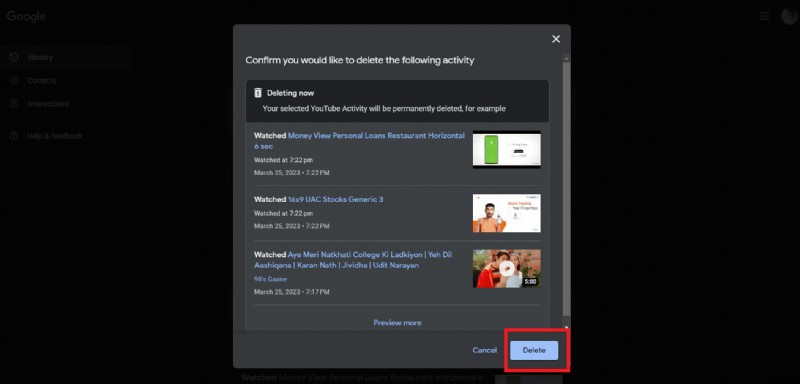Screen dimensions: 800x384
Task: Click the text 'March 25, 2023 • 7:17 PM'
Action: [292, 292]
